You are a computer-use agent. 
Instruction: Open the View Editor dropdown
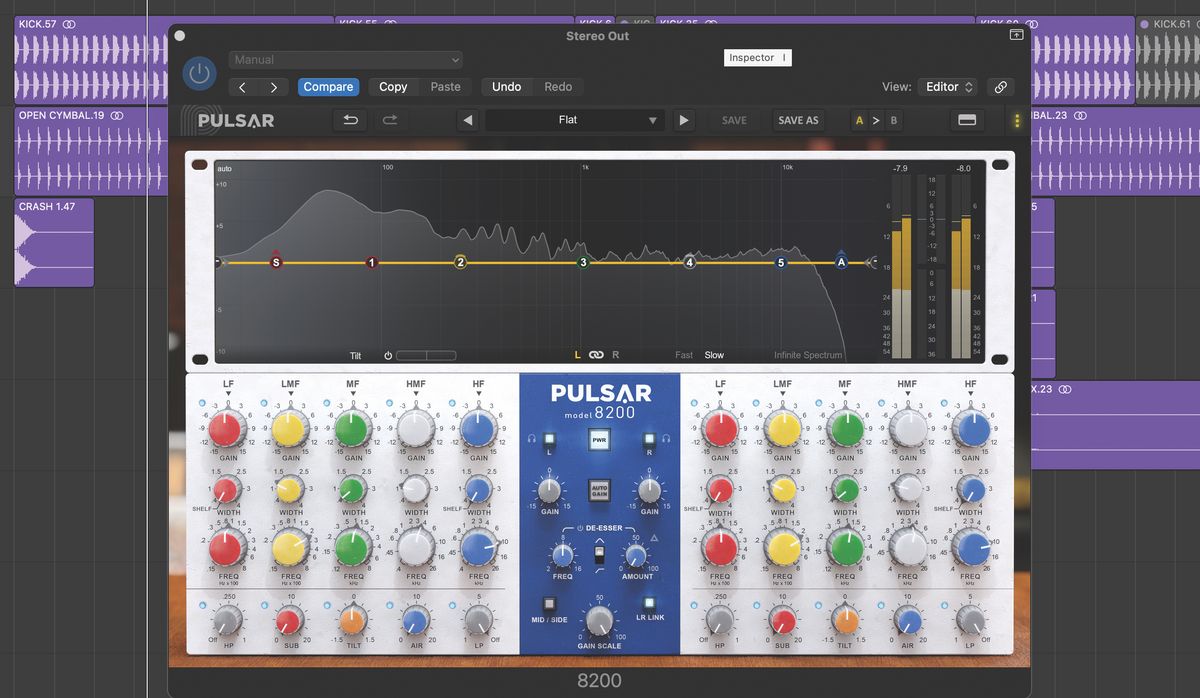pyautogui.click(x=948, y=87)
